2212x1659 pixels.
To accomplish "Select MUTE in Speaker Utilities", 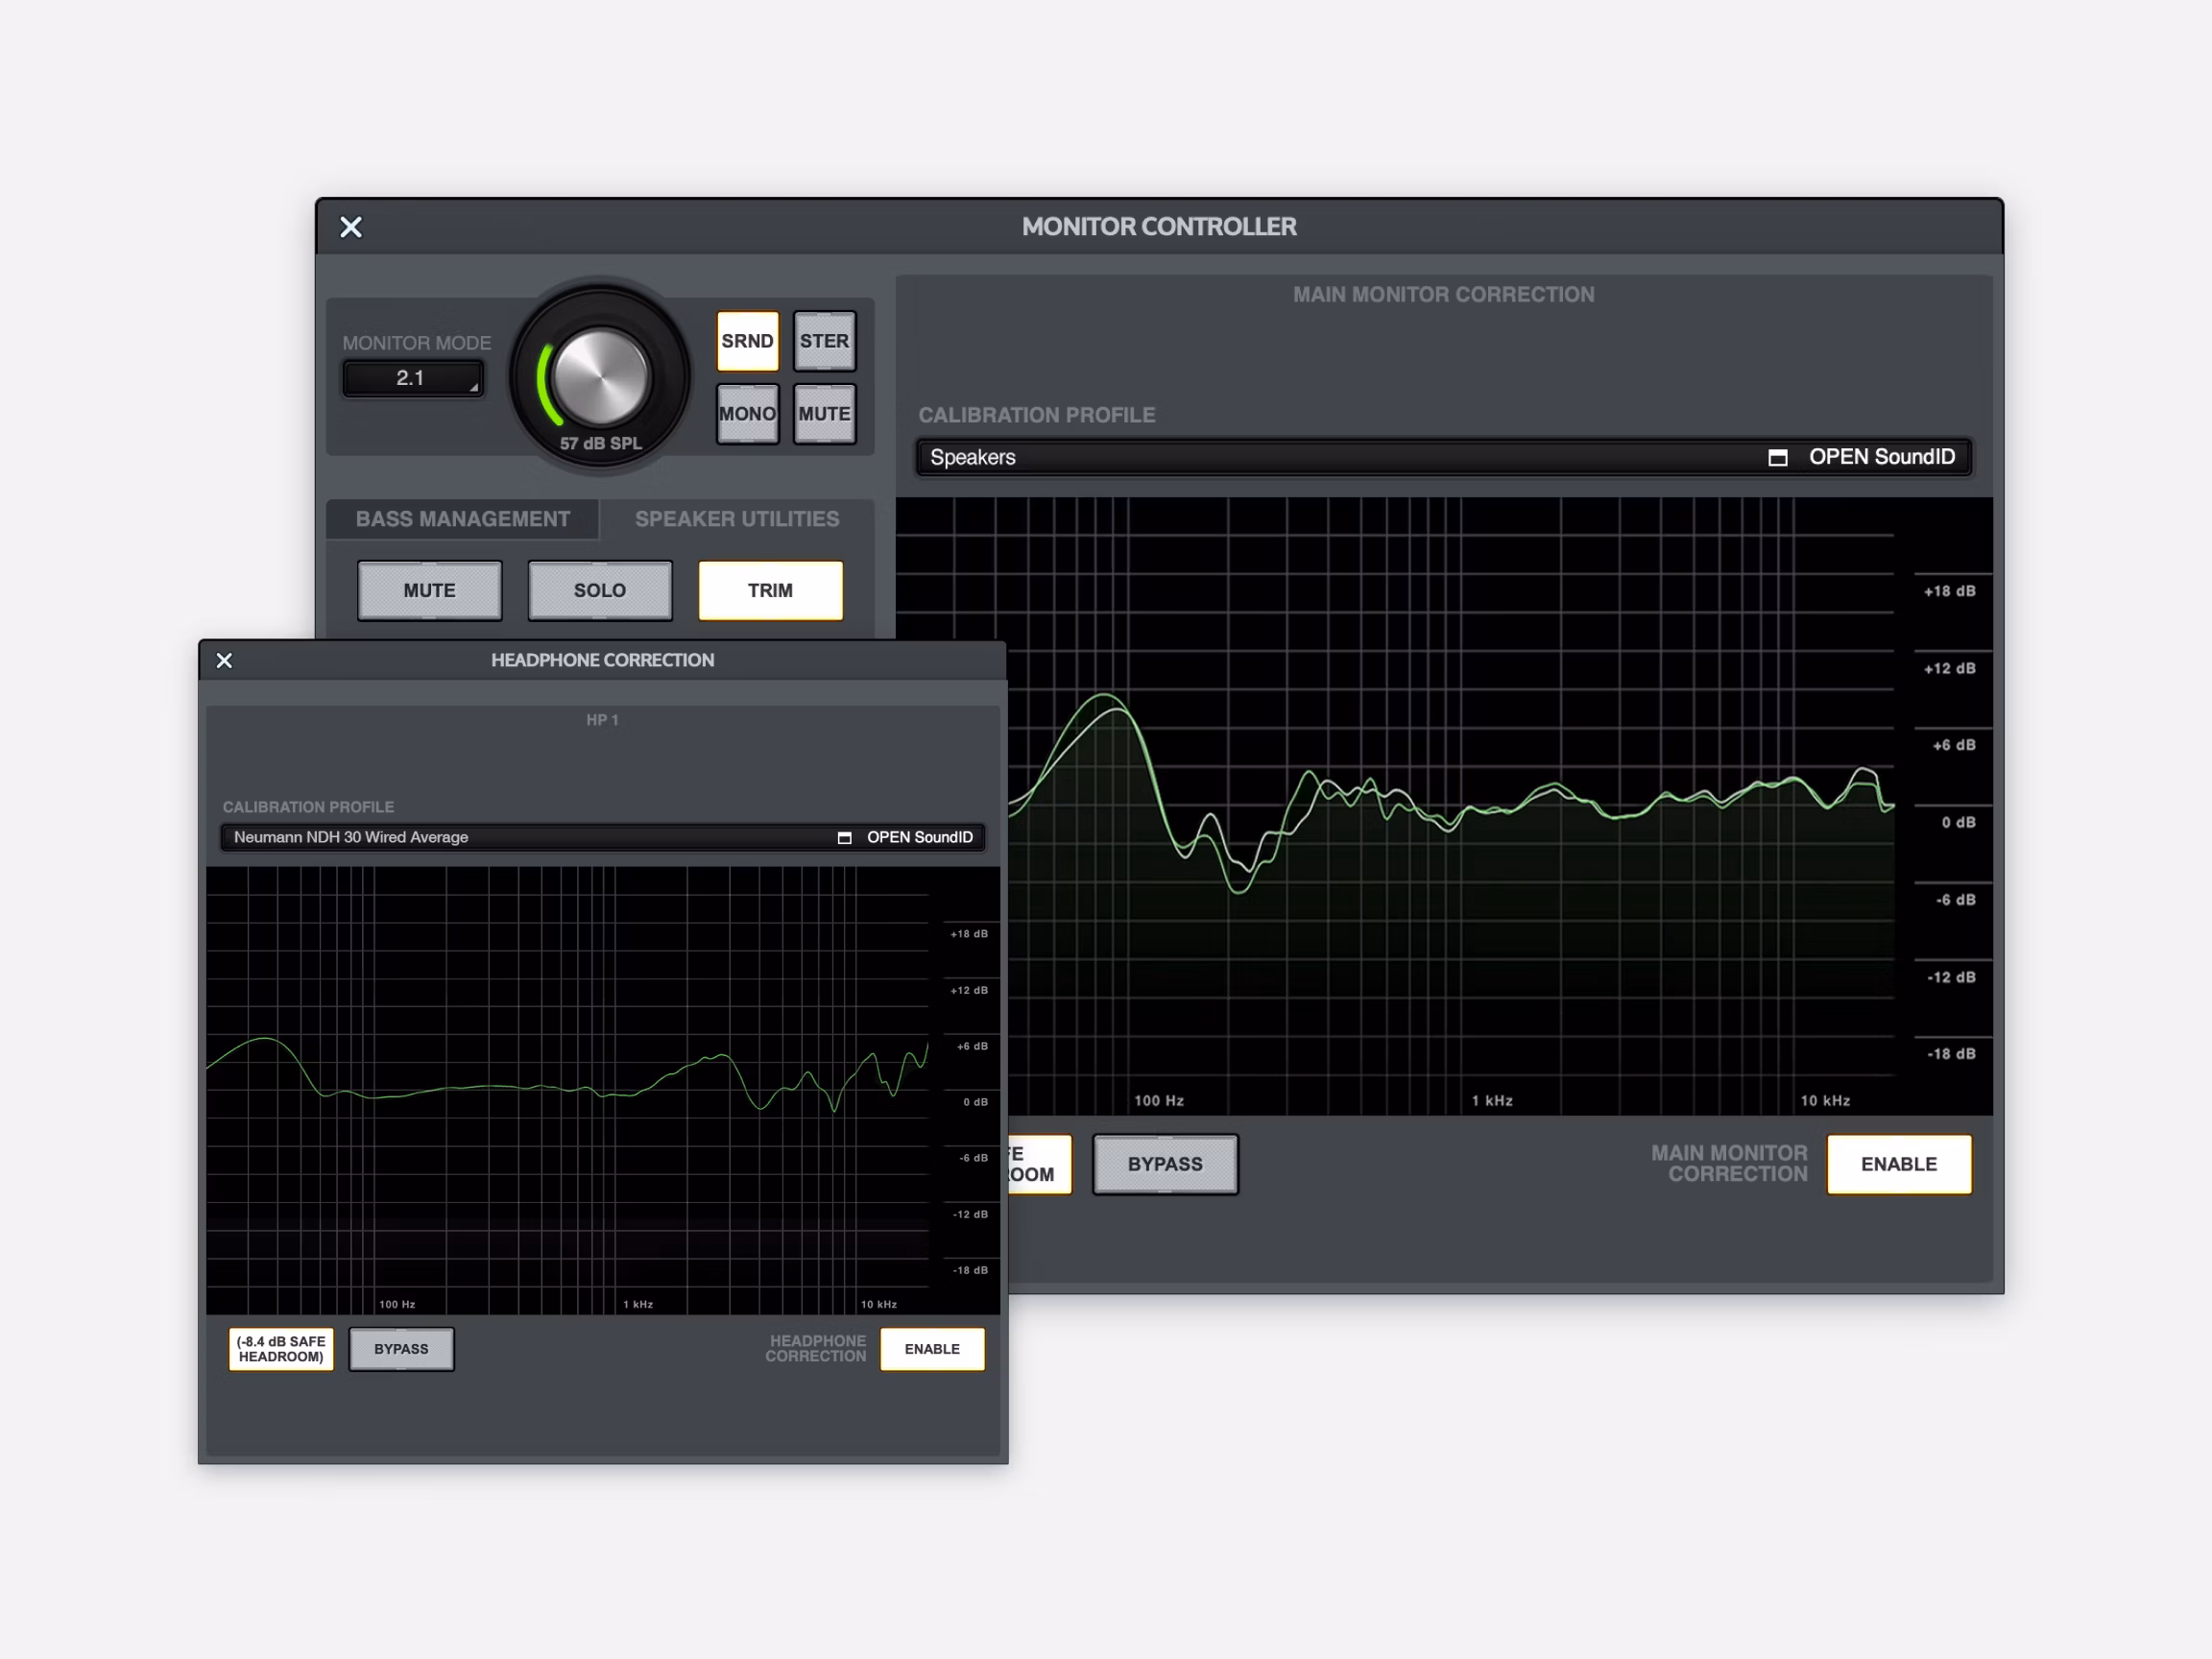I will click(429, 590).
